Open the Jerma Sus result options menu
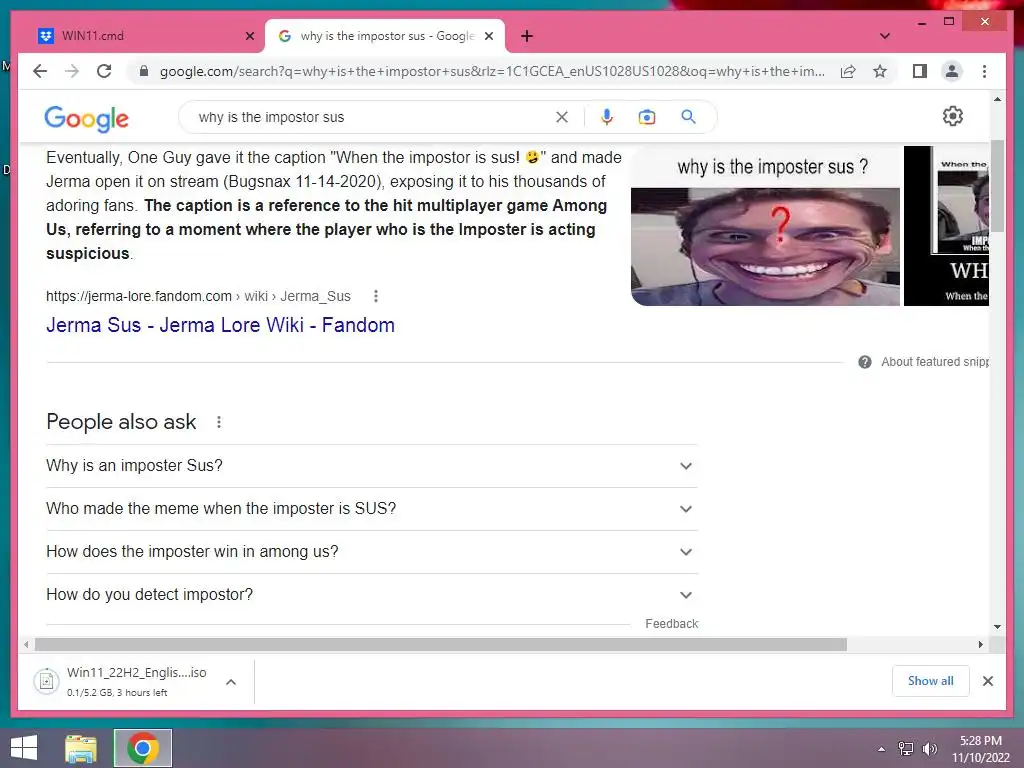1024x768 pixels. click(x=376, y=296)
